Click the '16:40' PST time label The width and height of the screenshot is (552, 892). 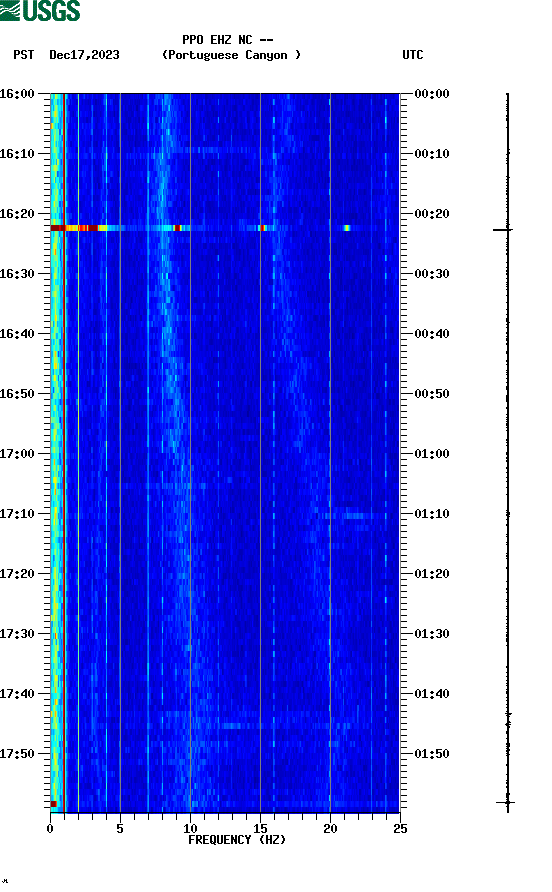point(17,334)
